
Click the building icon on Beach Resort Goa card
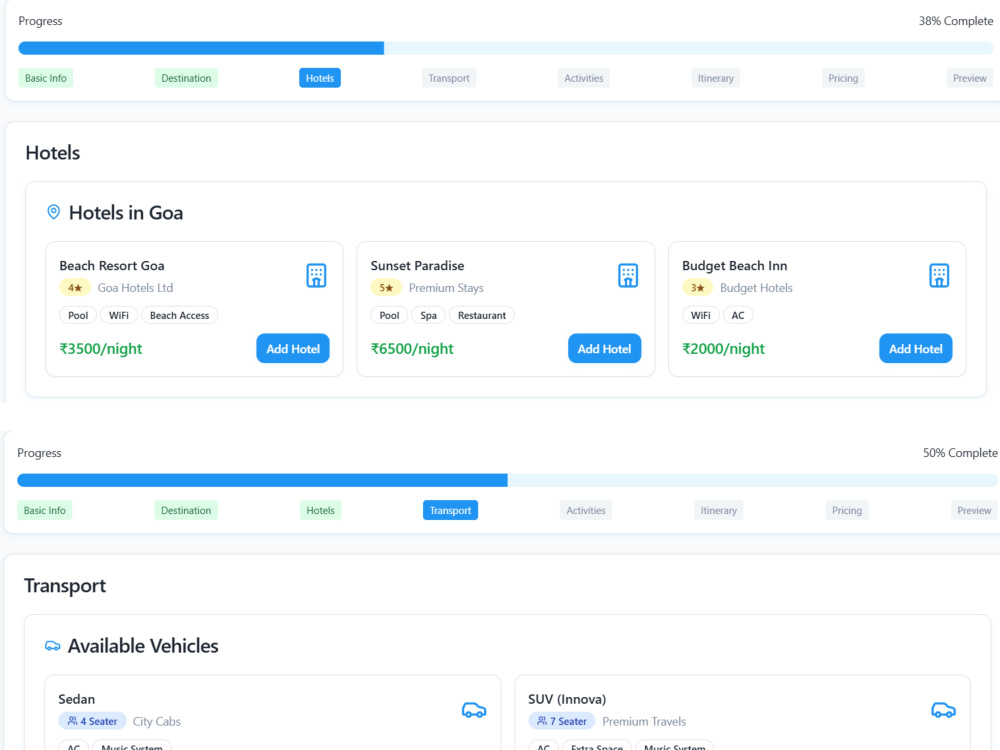click(x=316, y=276)
